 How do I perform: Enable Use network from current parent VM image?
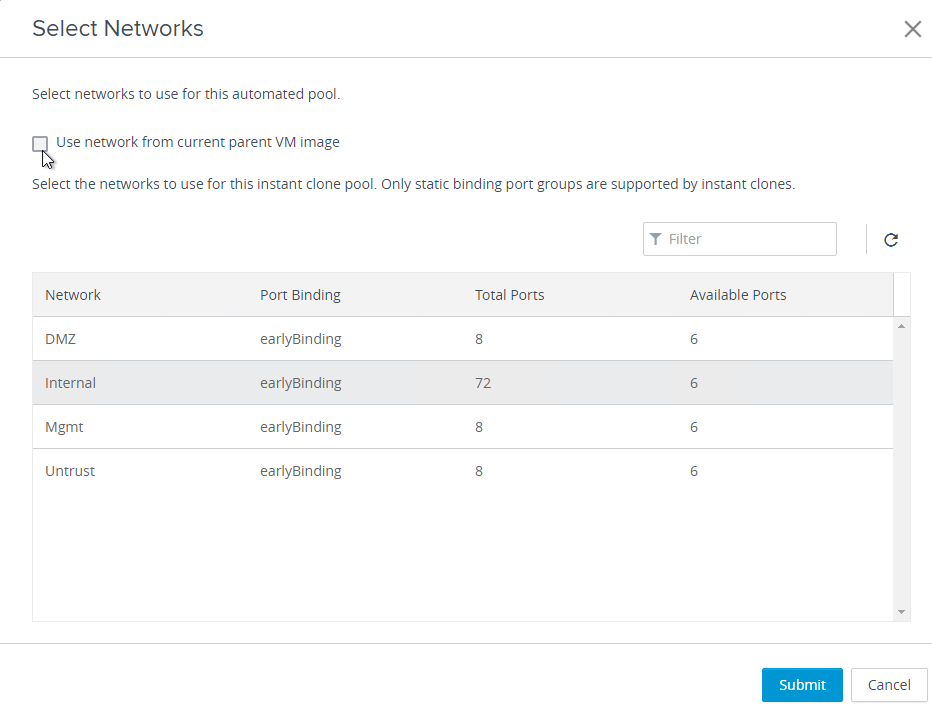(40, 143)
